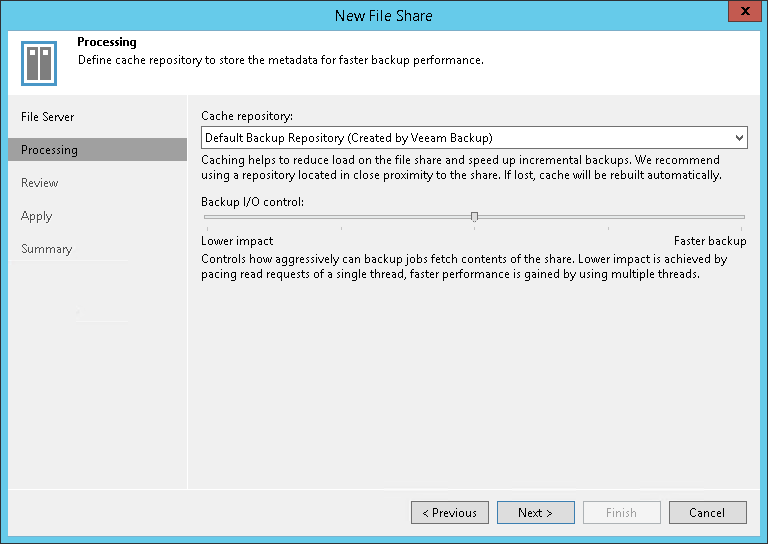Move slider to the second tick mark

pos(341,228)
